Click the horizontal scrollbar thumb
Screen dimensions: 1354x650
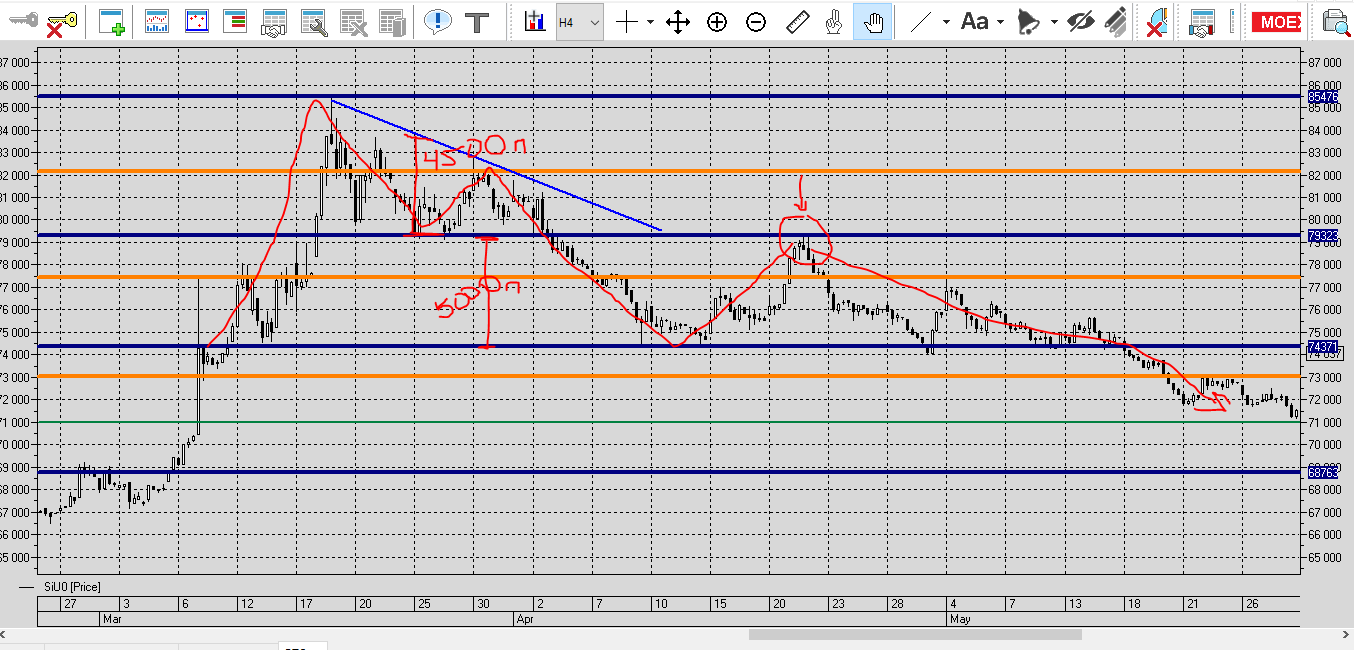[914, 634]
